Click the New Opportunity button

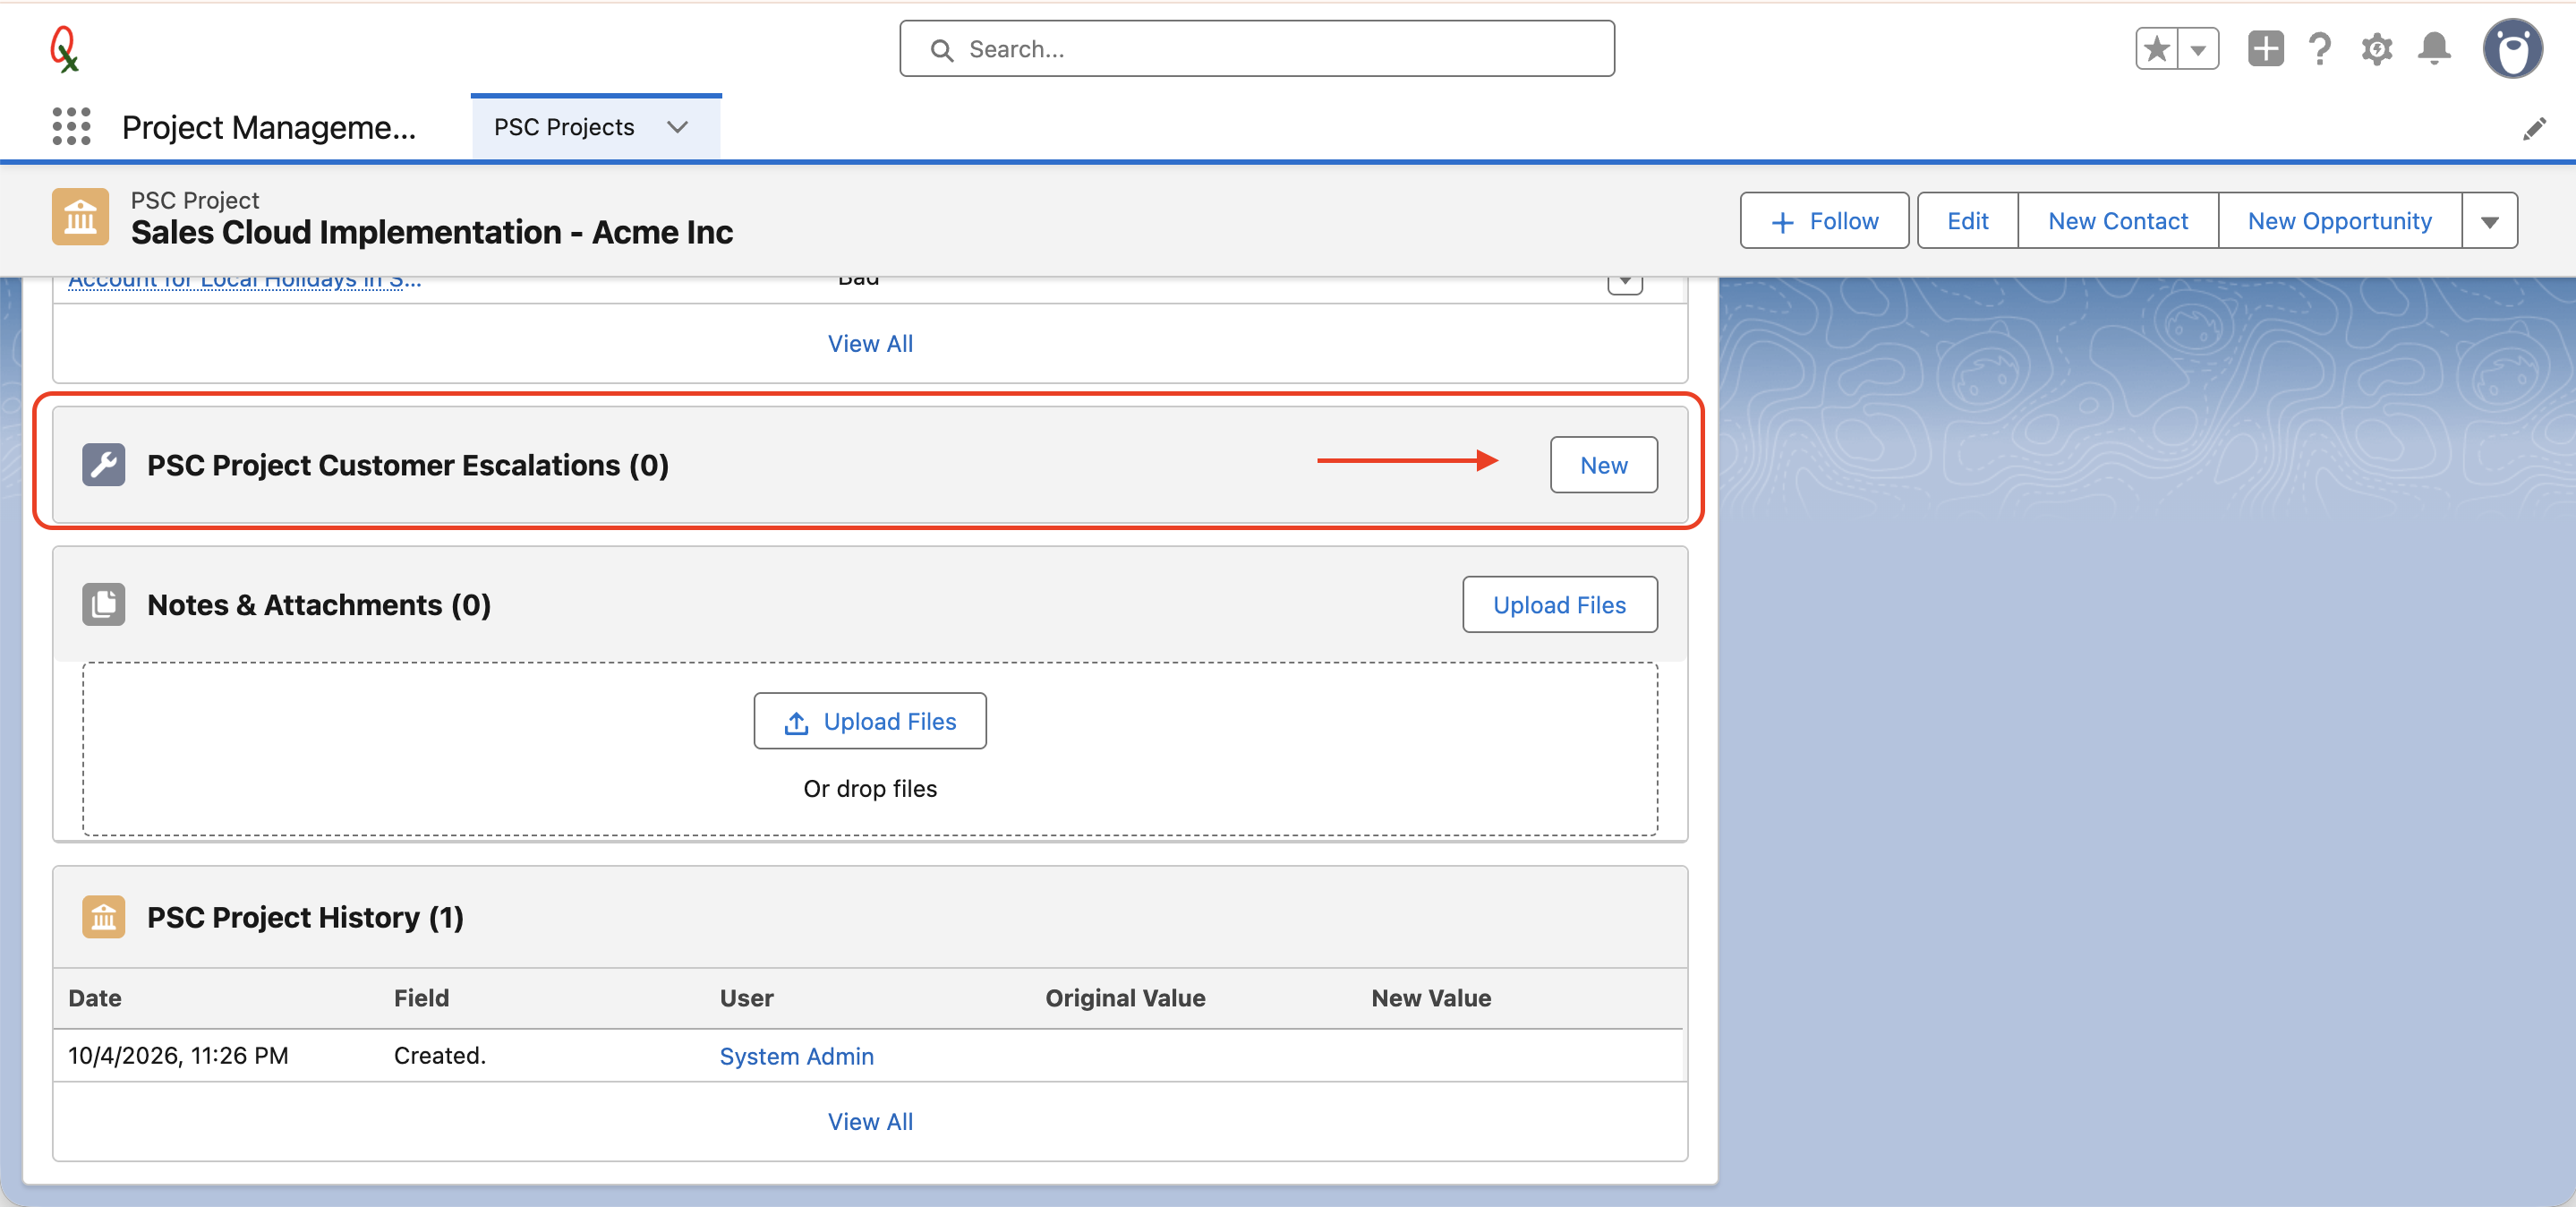2339,221
